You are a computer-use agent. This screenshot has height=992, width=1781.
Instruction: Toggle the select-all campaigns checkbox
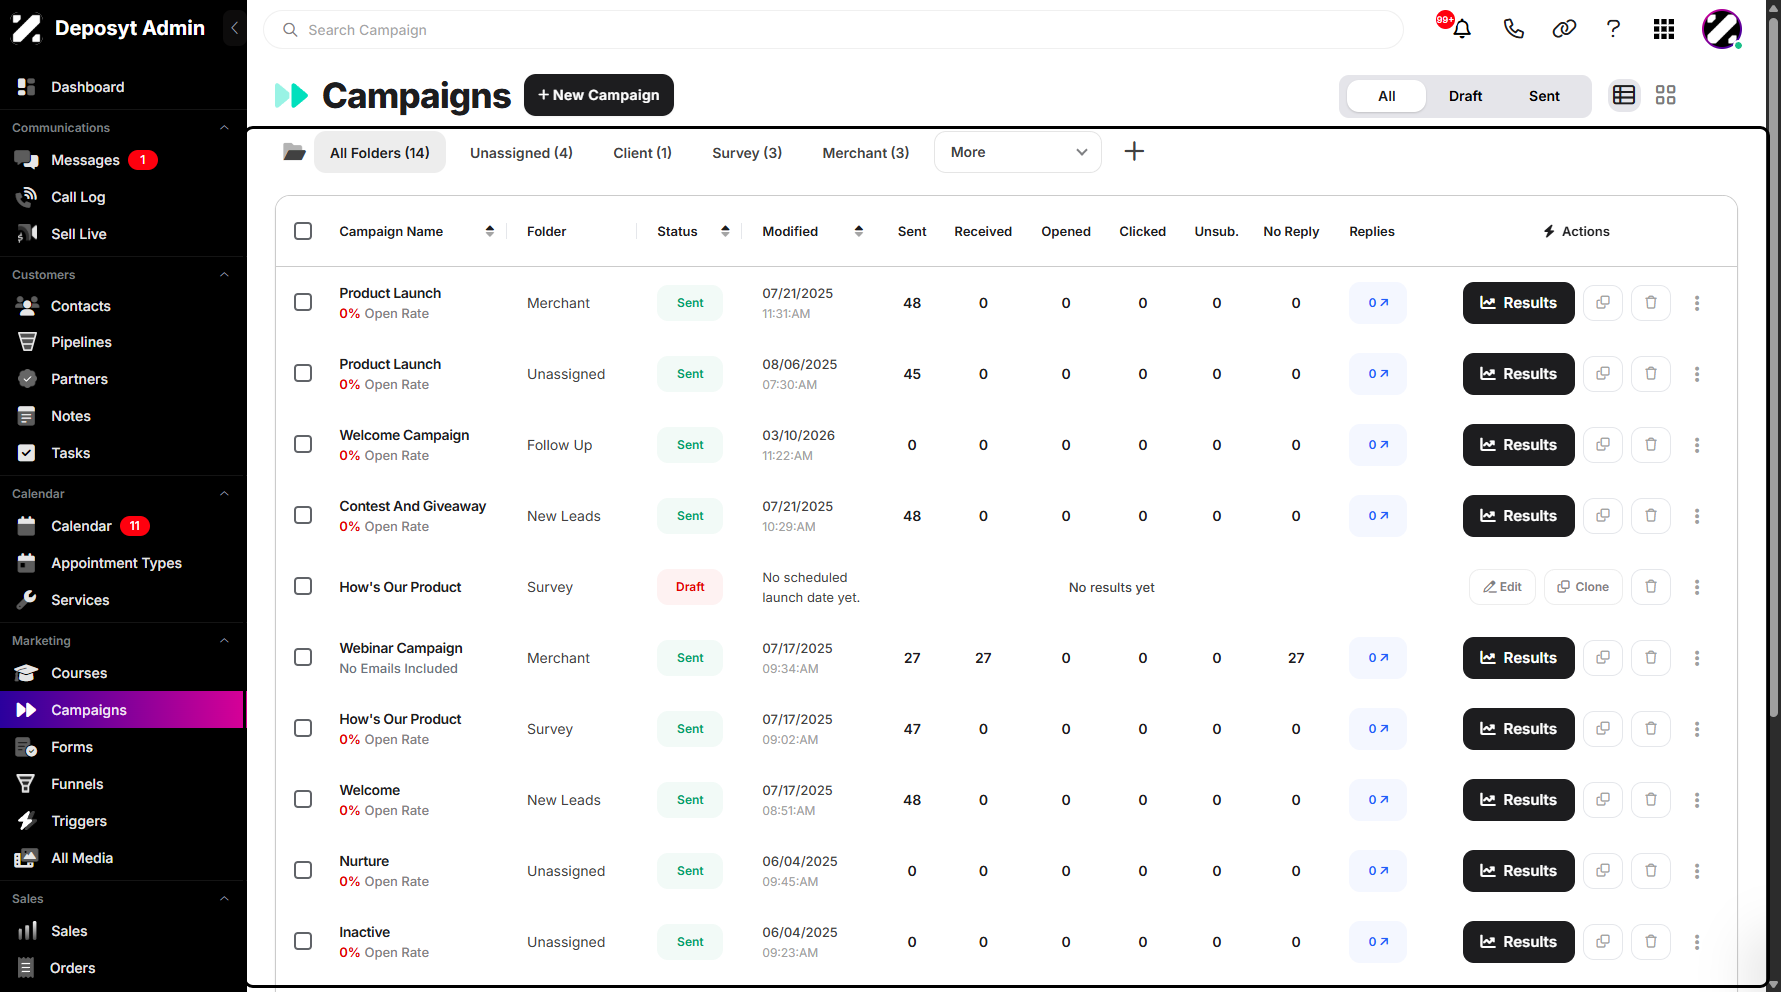[303, 231]
